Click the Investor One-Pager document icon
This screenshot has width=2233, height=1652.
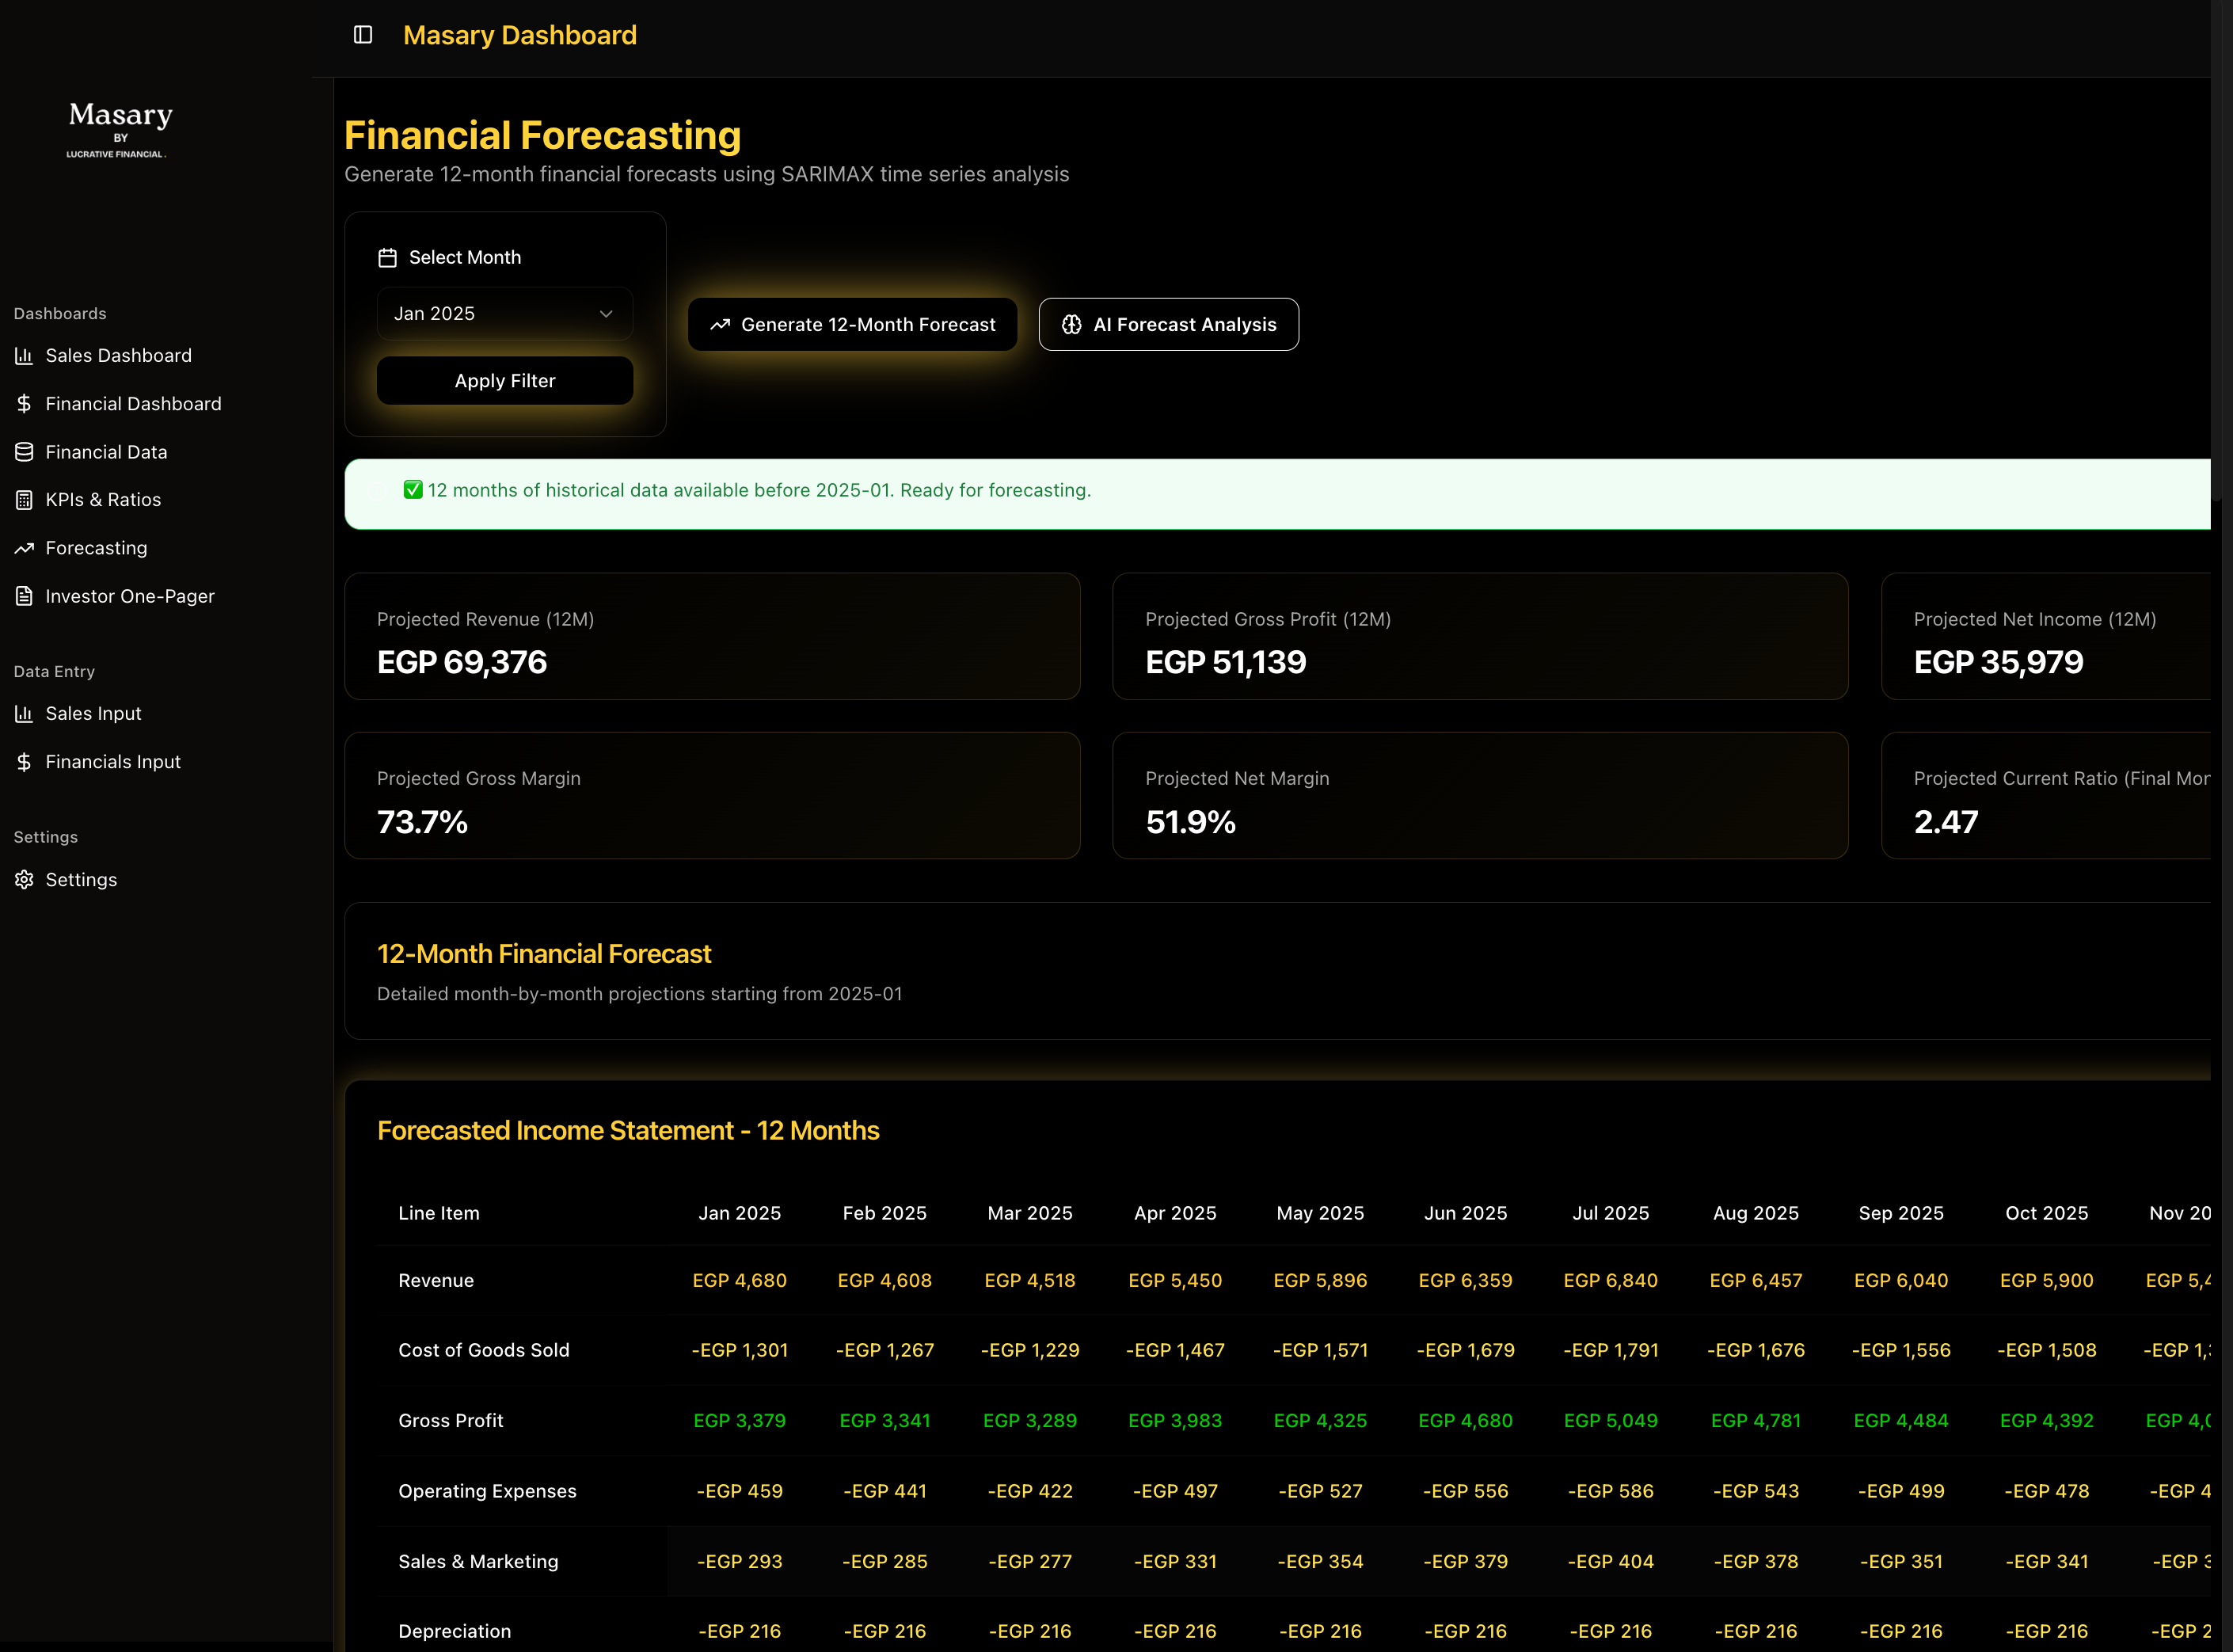coord(24,596)
